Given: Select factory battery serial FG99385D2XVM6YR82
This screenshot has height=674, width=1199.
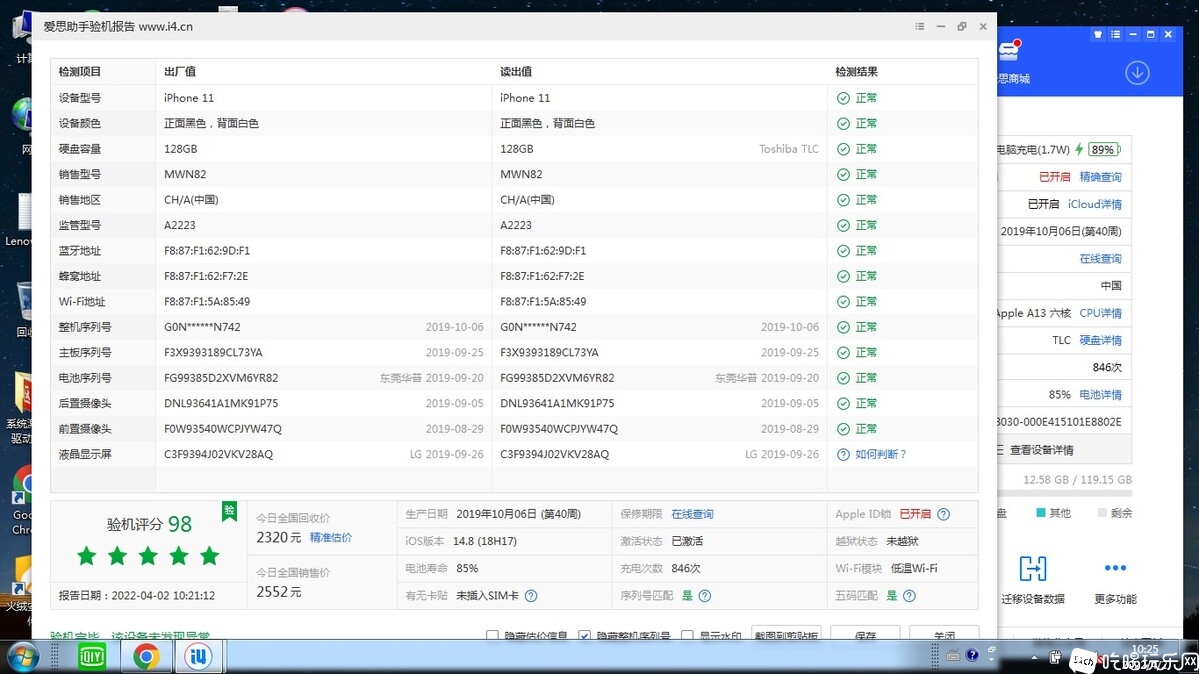Looking at the screenshot, I should click(x=221, y=378).
